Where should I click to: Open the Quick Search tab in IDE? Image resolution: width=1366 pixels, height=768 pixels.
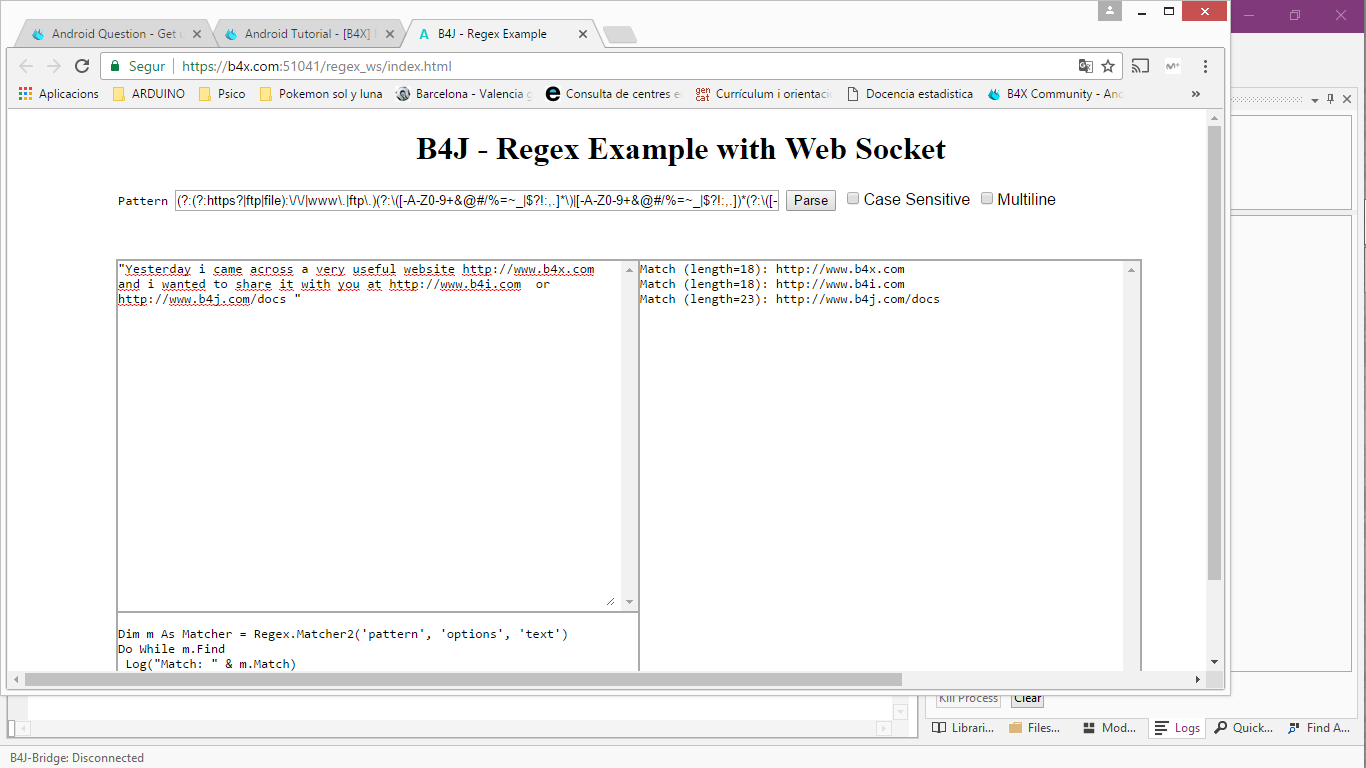(x=1243, y=728)
